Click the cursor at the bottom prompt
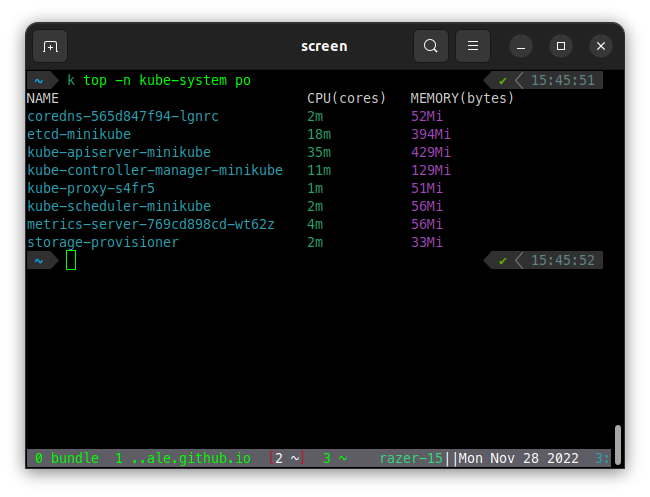 coord(71,260)
